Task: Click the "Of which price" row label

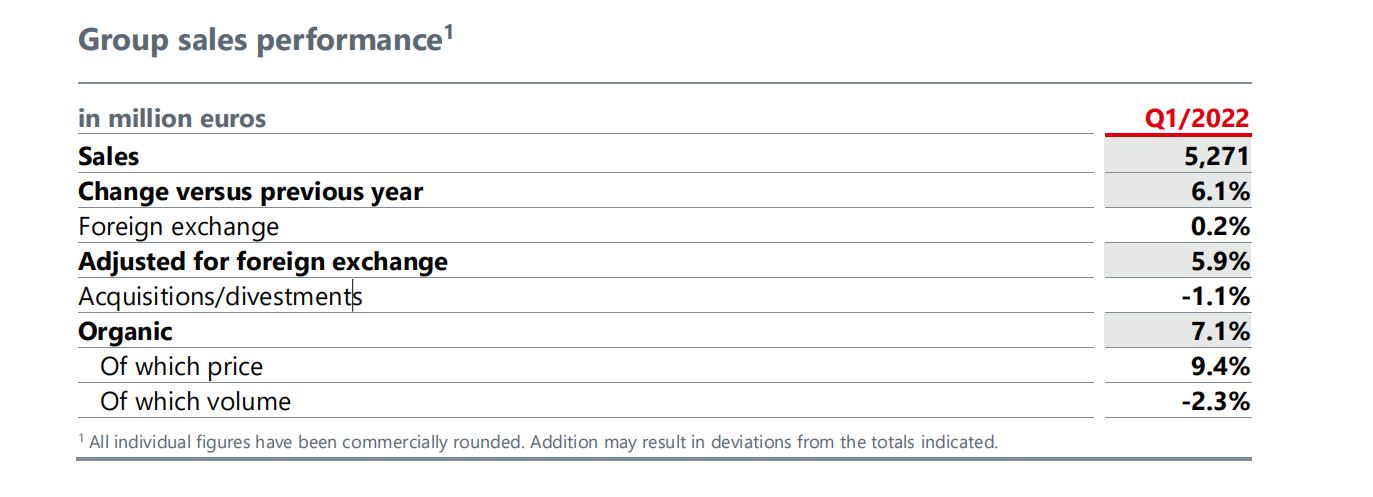Action: tap(181, 367)
